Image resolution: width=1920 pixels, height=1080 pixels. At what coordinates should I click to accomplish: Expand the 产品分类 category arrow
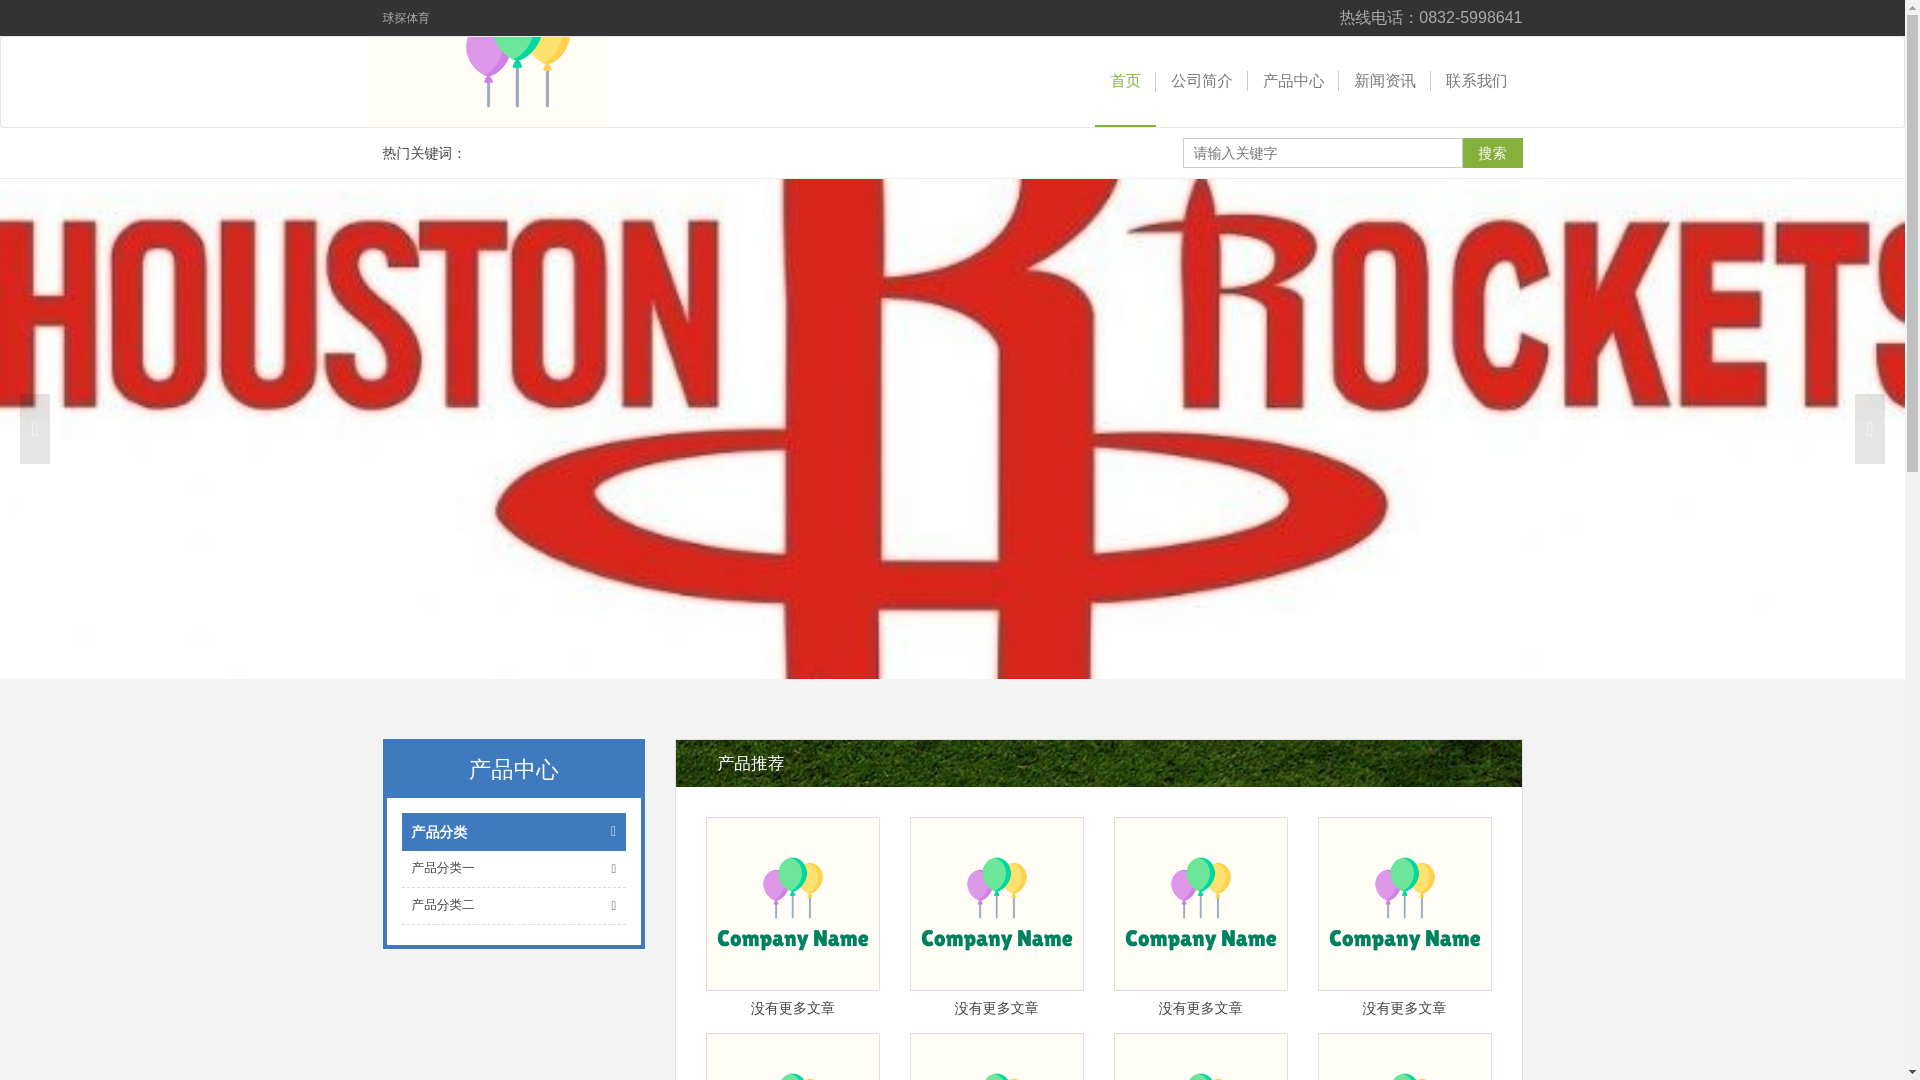[613, 832]
